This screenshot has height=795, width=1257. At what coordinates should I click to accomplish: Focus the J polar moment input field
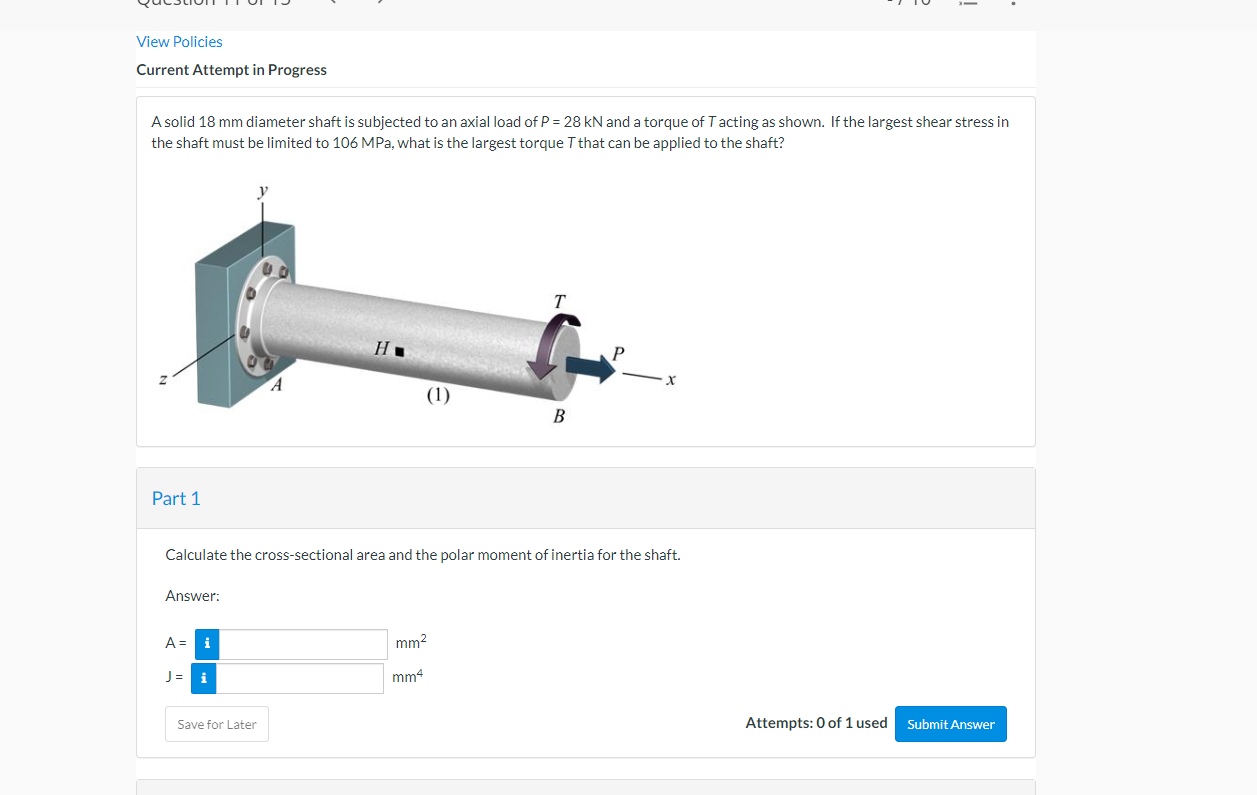point(300,678)
